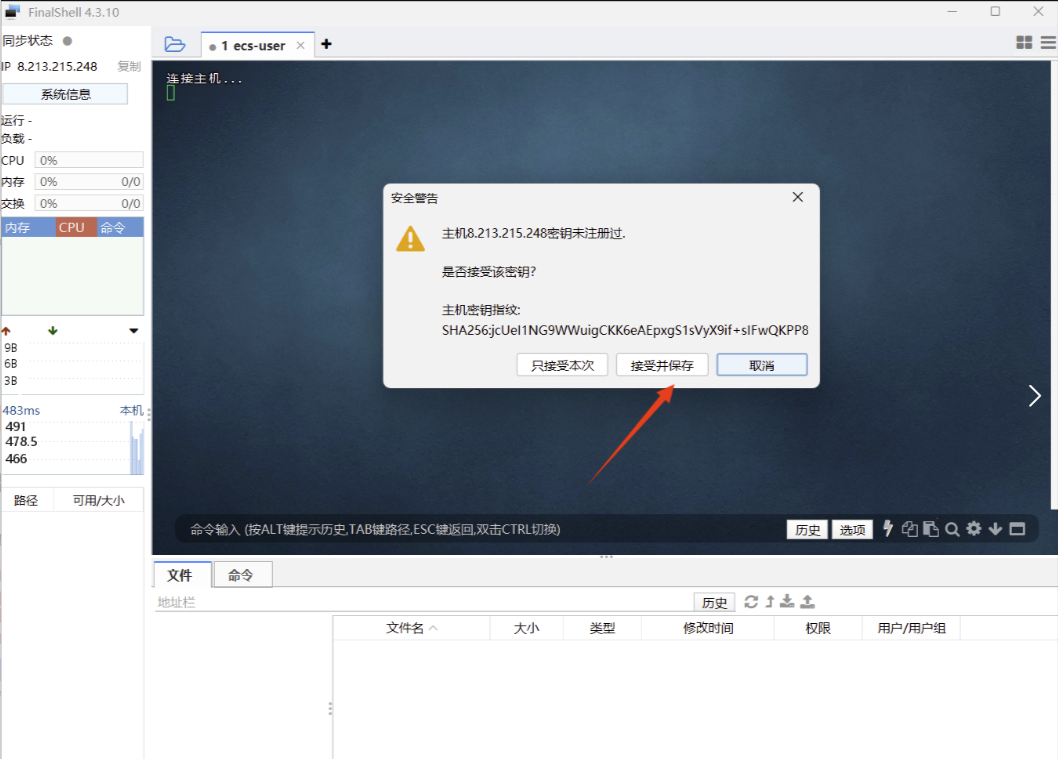
Task: Toggle grid layout view icon at top right
Action: click(1024, 43)
